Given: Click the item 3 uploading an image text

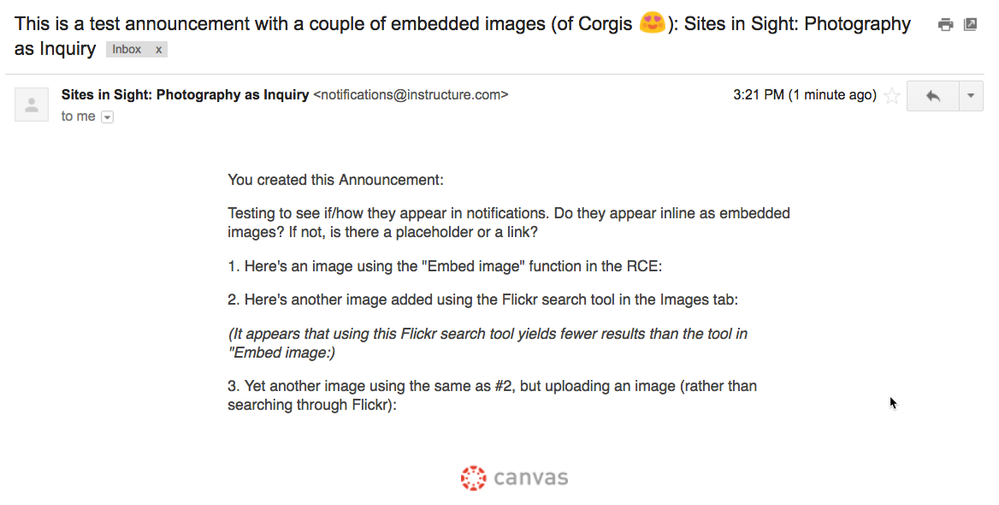Looking at the screenshot, I should tap(492, 395).
